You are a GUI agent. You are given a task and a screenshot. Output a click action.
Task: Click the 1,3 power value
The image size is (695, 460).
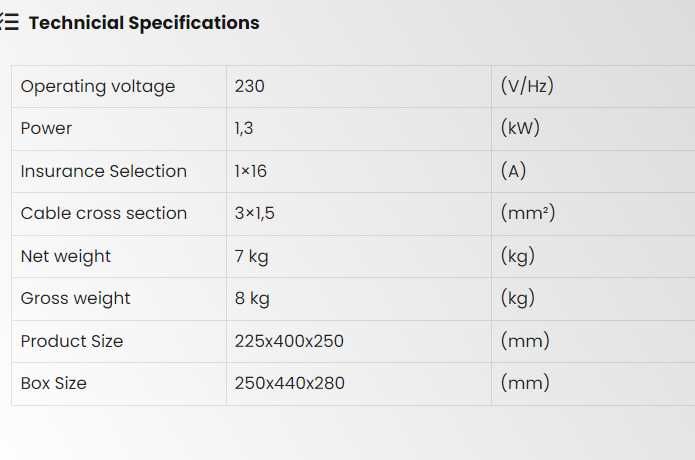click(x=245, y=128)
